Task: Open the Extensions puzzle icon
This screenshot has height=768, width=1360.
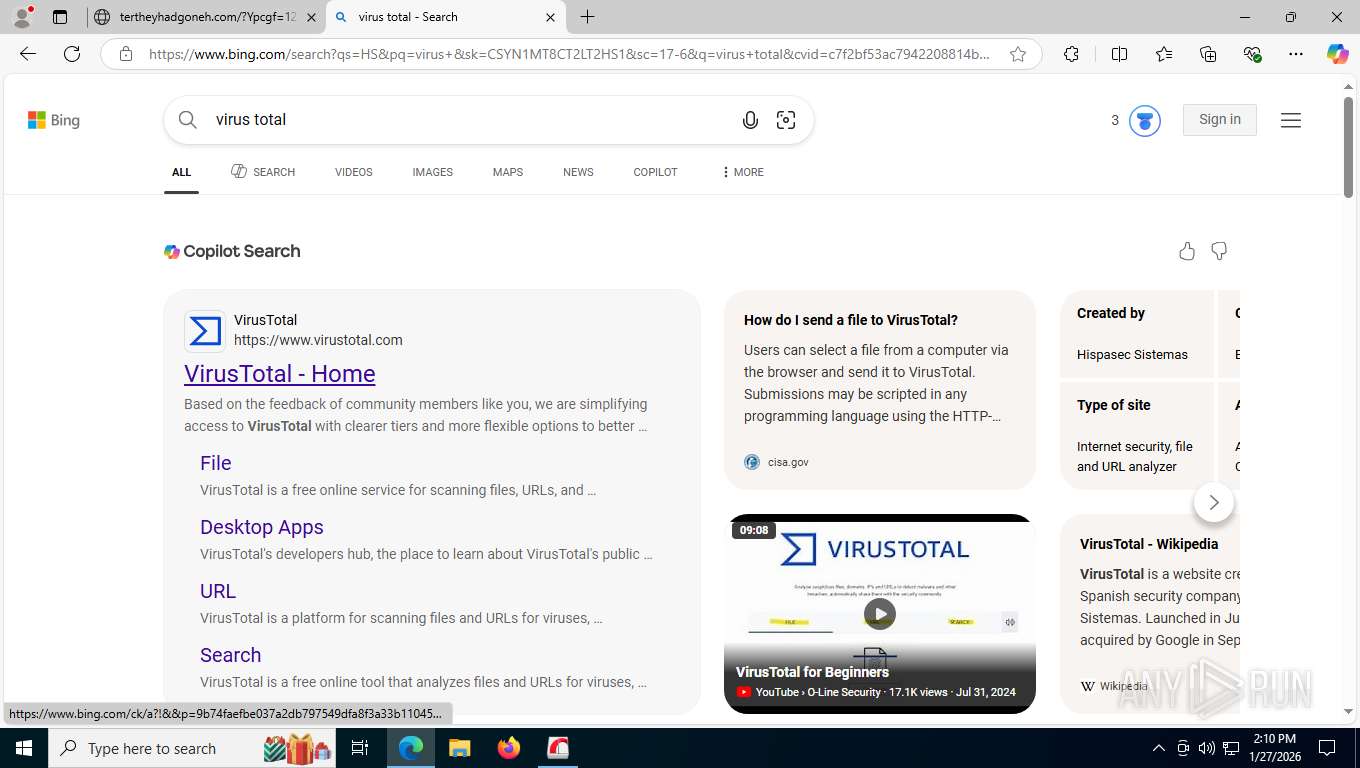Action: pyautogui.click(x=1071, y=54)
